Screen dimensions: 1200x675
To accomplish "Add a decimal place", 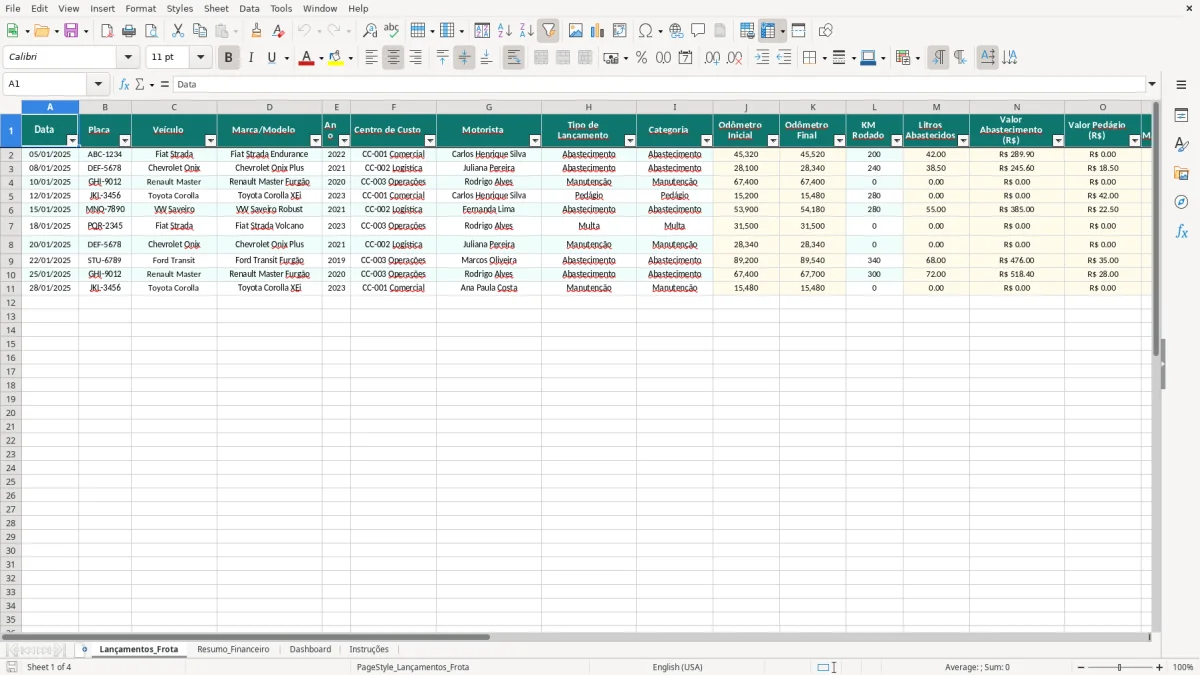I will click(x=712, y=58).
